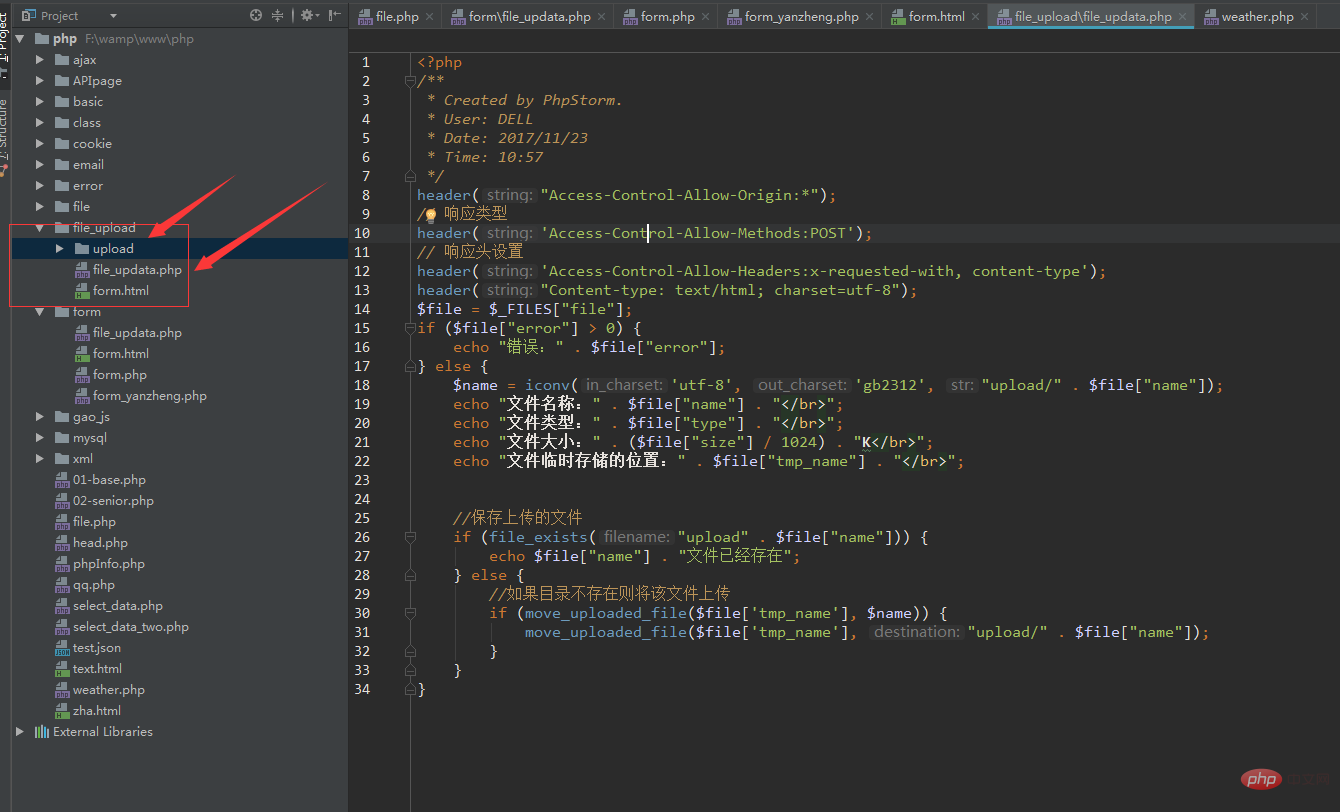Expand the APIpage folder arrow
The image size is (1340, 812).
click(40, 81)
